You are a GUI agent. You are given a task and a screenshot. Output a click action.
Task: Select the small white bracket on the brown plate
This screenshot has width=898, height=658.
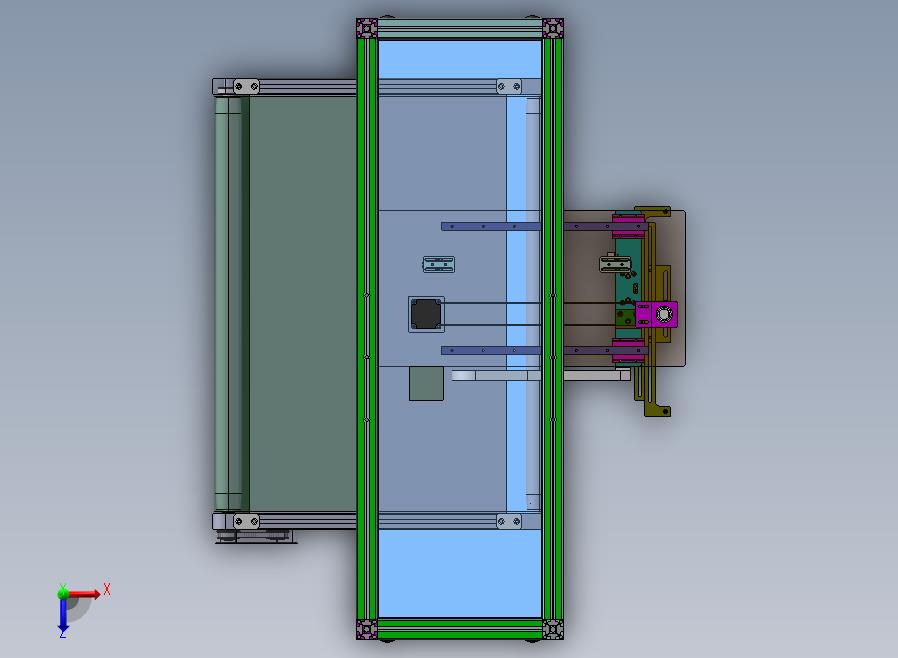click(x=615, y=264)
